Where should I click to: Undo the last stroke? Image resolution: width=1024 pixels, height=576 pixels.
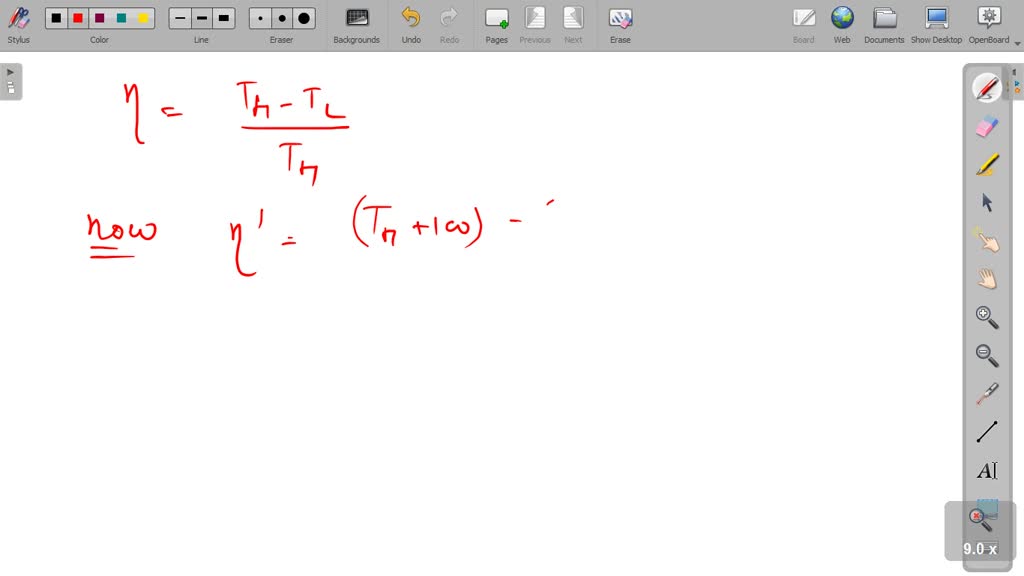click(x=410, y=20)
